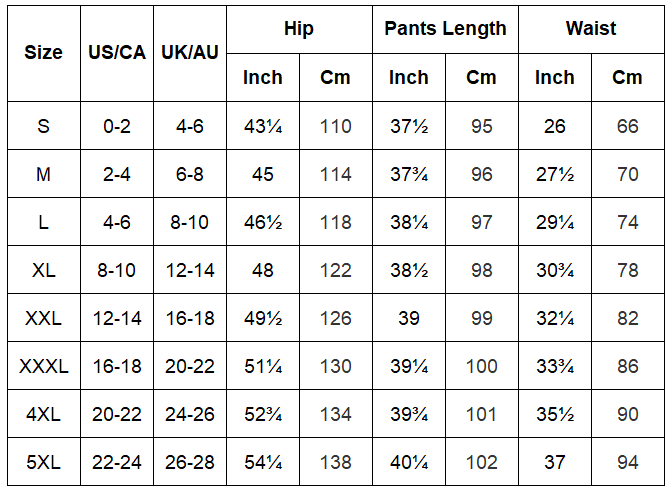Click the 134 hip cm cell
The height and width of the screenshot is (494, 672).
336,414
